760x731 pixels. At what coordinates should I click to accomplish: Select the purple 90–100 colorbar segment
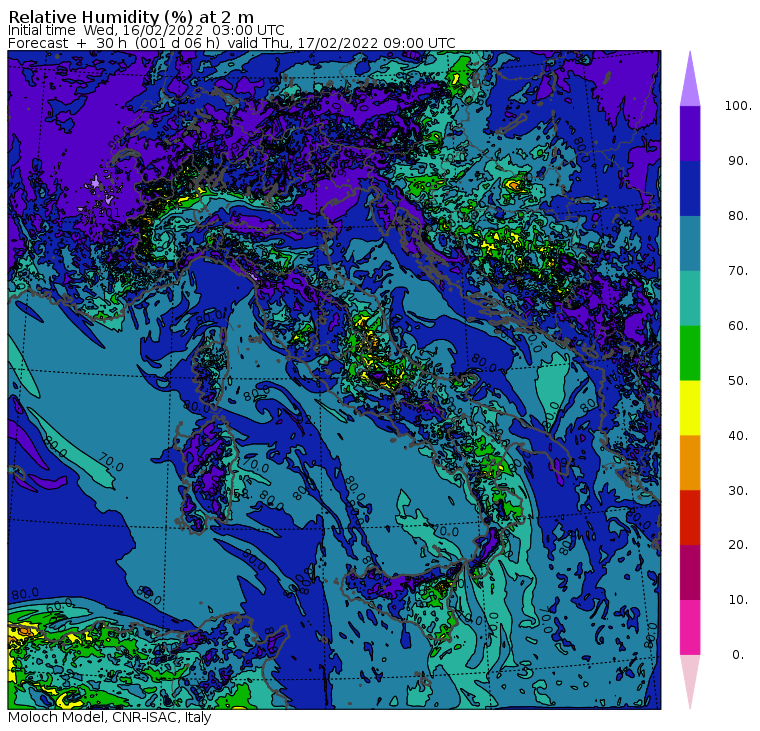pos(690,133)
